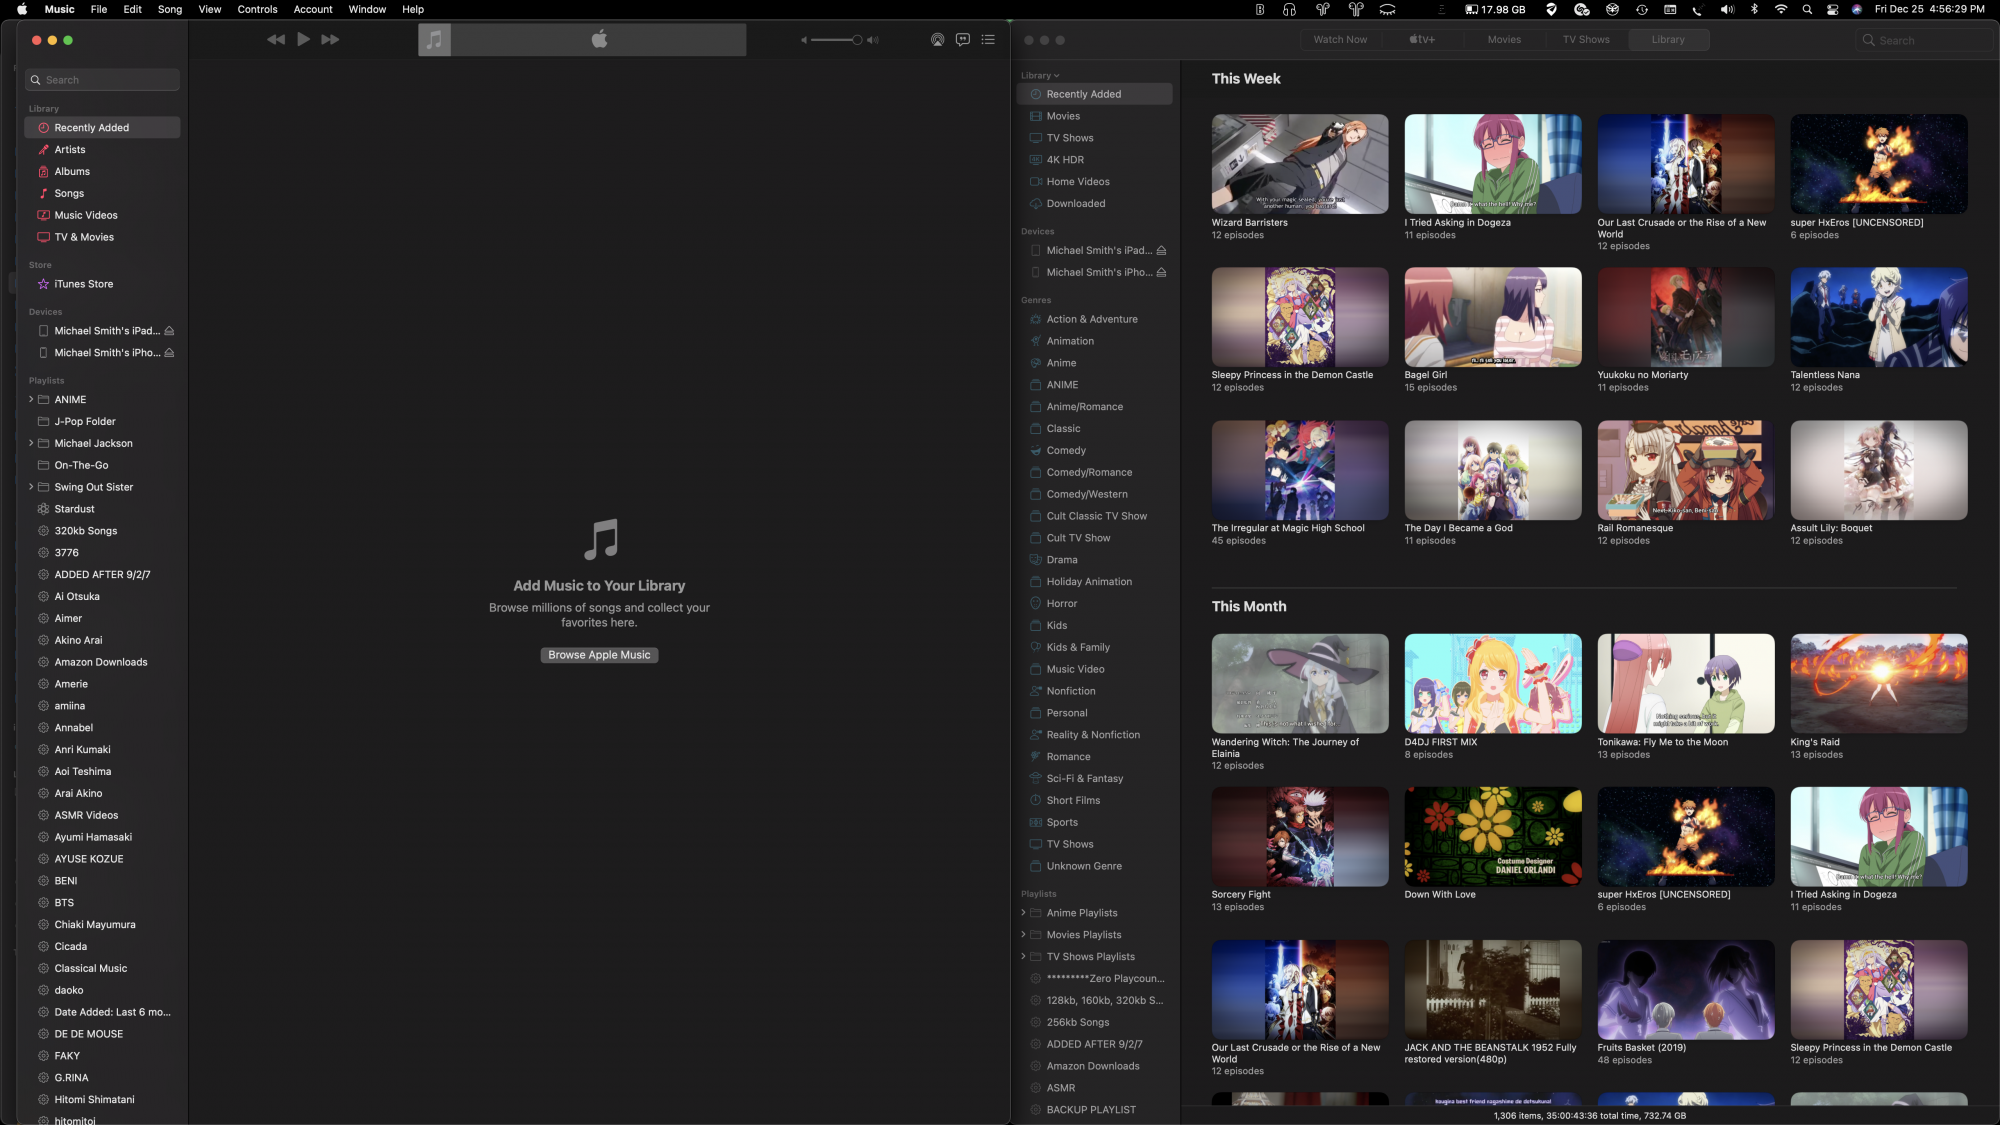Expand Anime Playlists folder in TV sidebar
2000x1125 pixels.
click(x=1023, y=913)
